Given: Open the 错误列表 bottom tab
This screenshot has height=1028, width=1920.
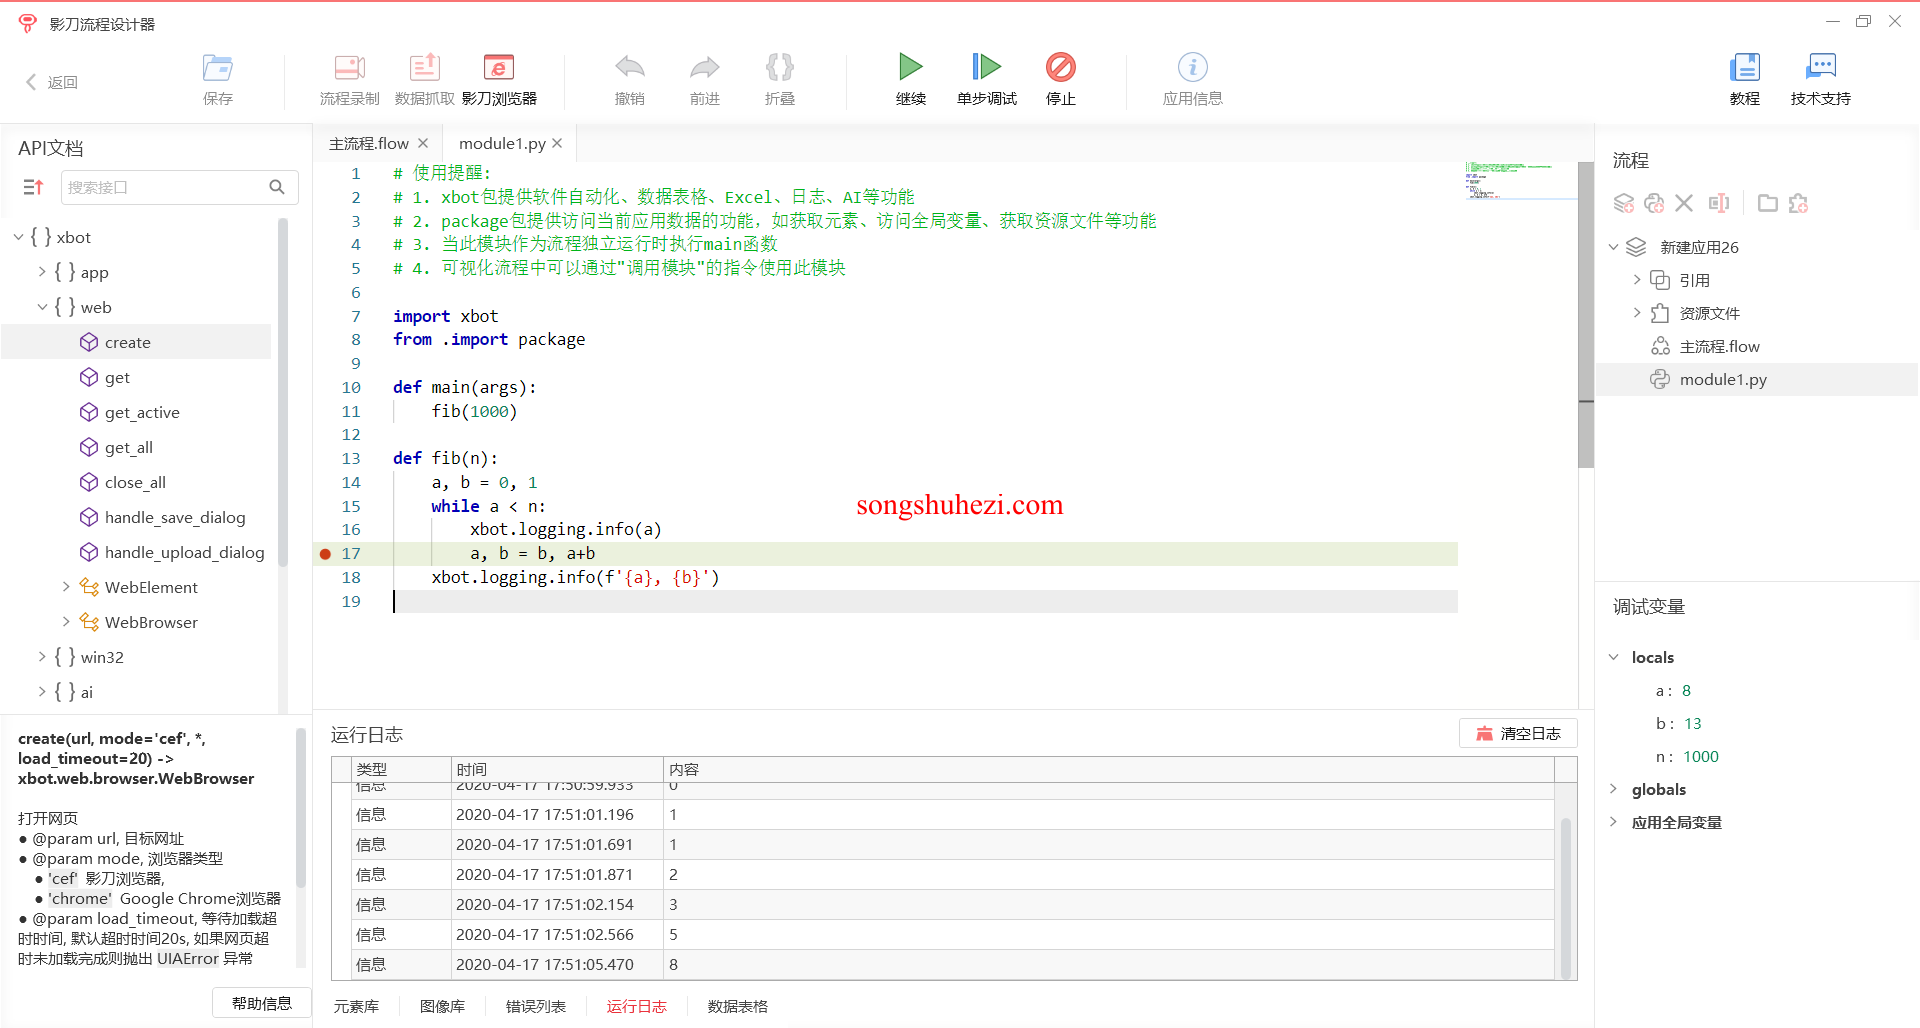Looking at the screenshot, I should pos(536,1006).
